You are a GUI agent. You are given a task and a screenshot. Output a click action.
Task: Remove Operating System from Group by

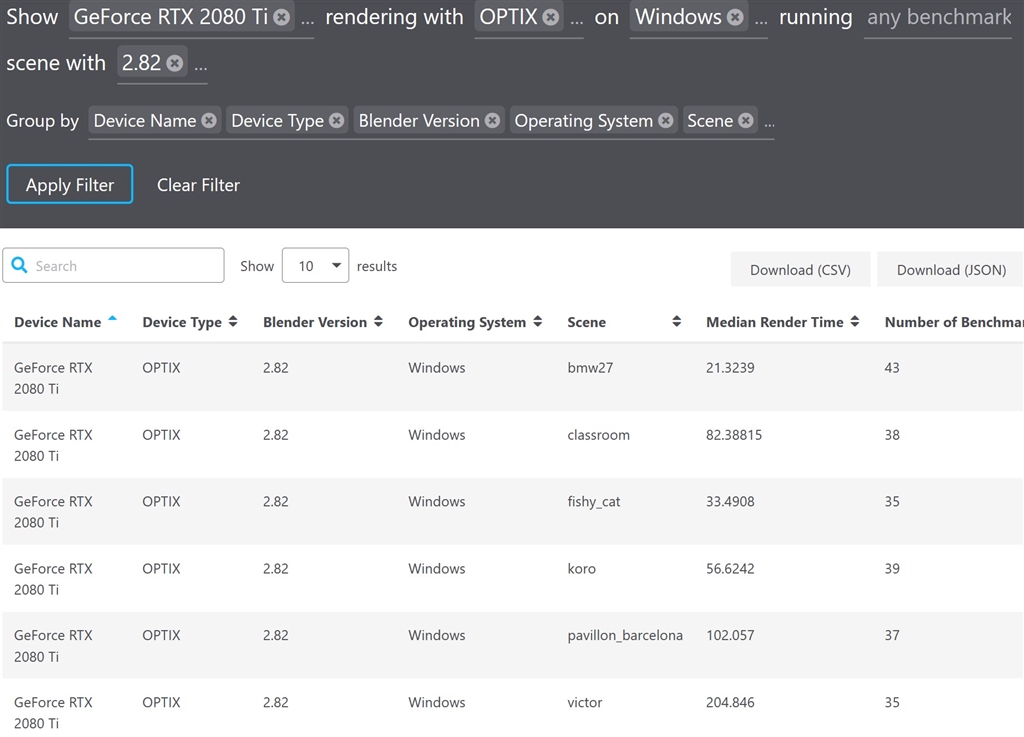click(x=665, y=121)
